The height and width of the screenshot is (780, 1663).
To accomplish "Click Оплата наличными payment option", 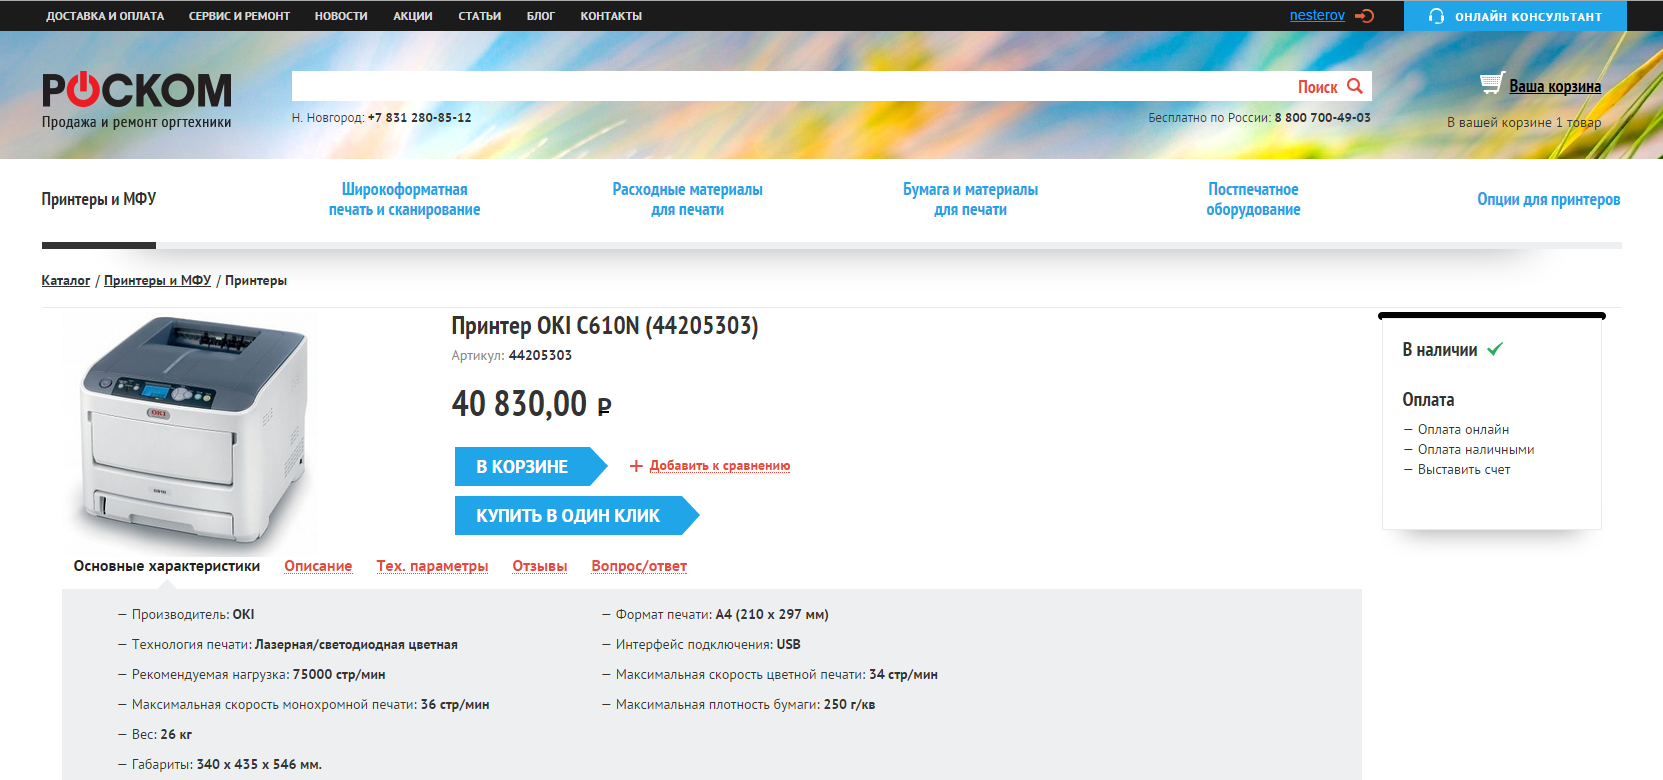I will 1476,450.
